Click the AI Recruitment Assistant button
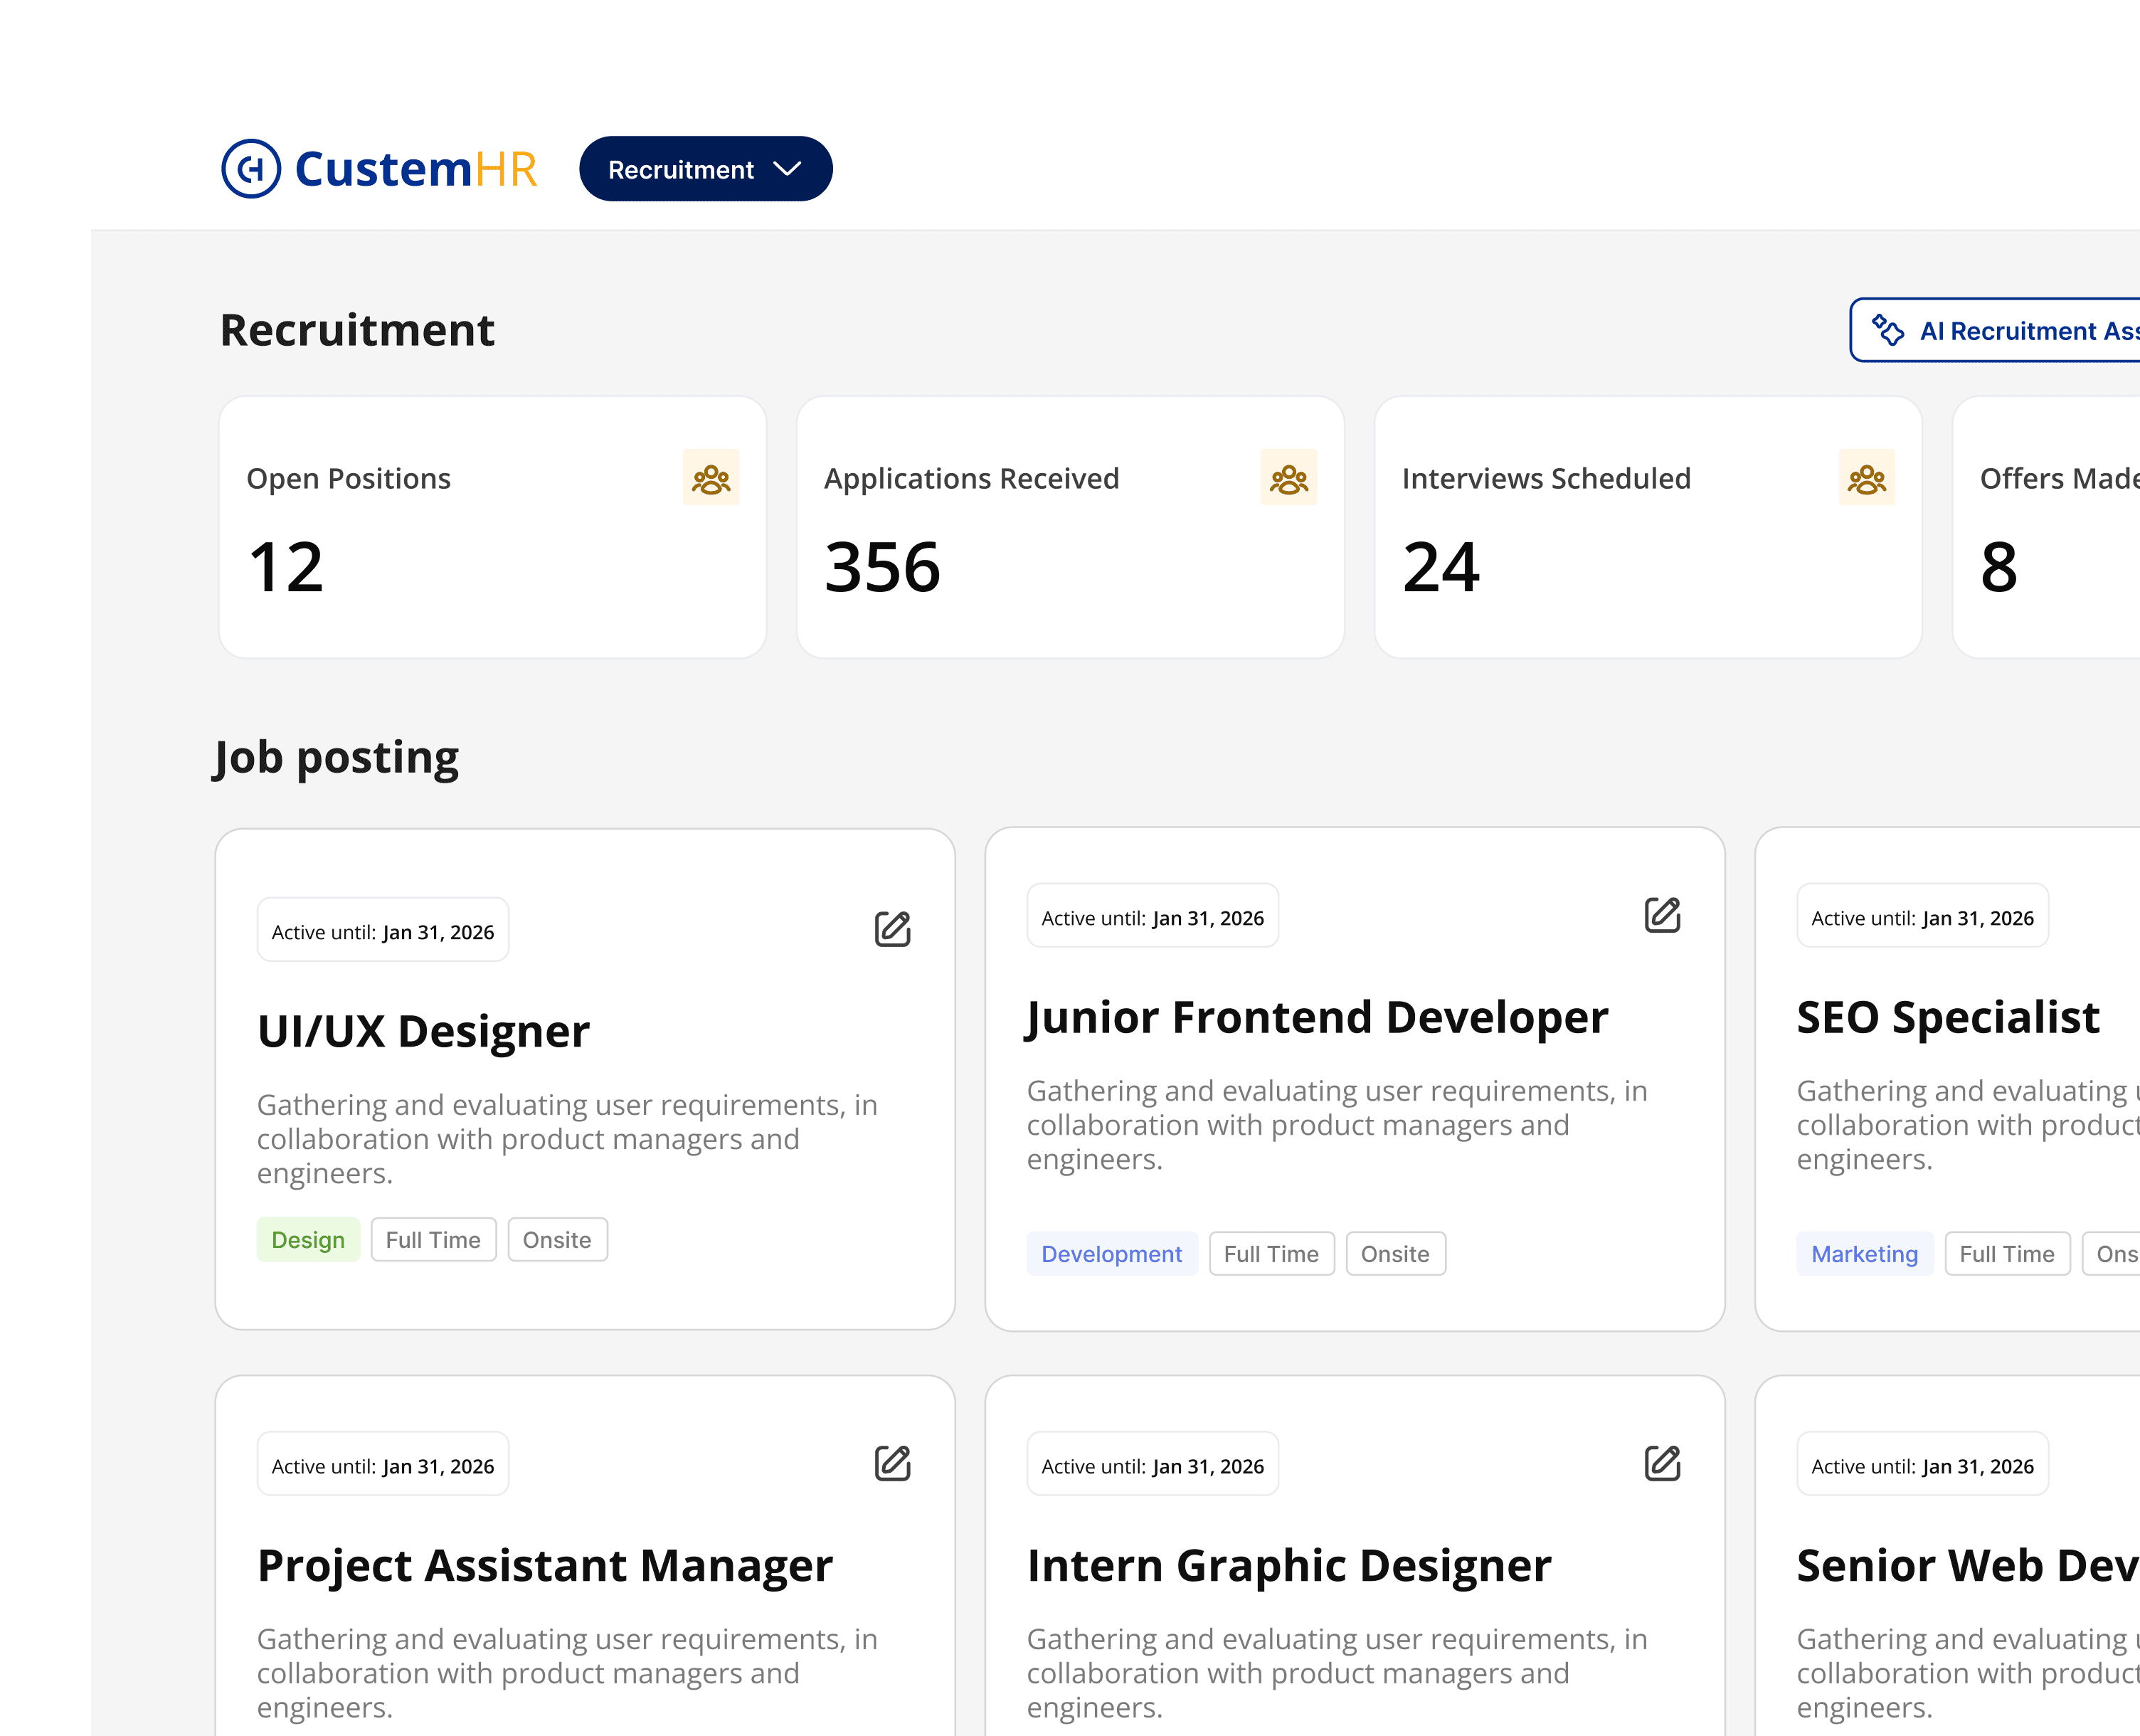Image resolution: width=2140 pixels, height=1736 pixels. (1994, 330)
